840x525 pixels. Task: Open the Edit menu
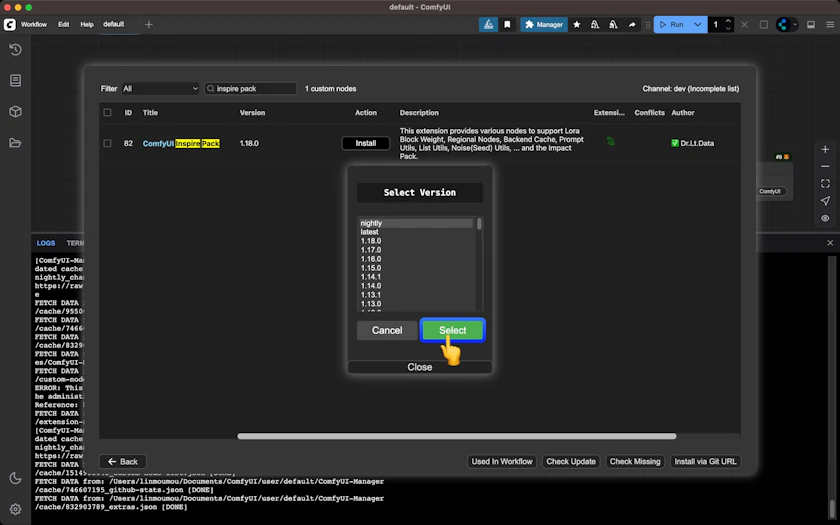coord(63,24)
